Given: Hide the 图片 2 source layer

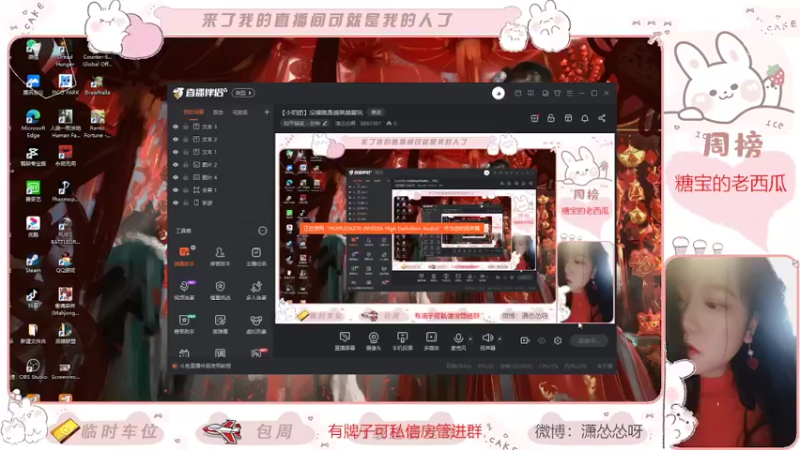Looking at the screenshot, I should [x=176, y=165].
